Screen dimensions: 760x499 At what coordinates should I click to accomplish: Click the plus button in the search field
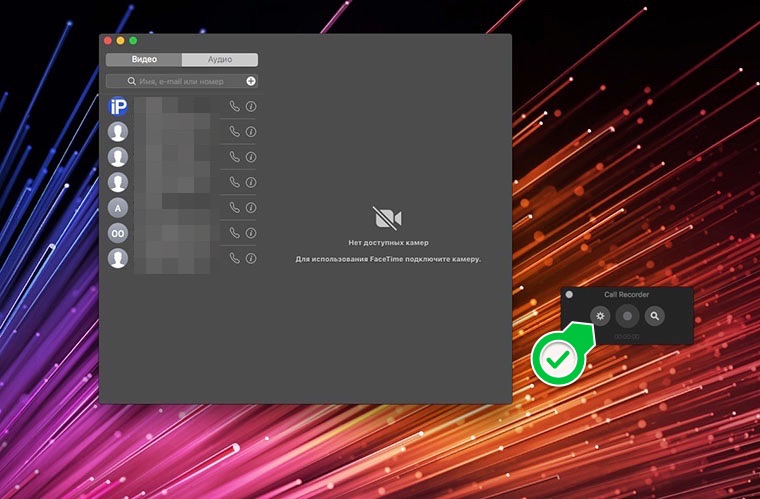click(251, 81)
